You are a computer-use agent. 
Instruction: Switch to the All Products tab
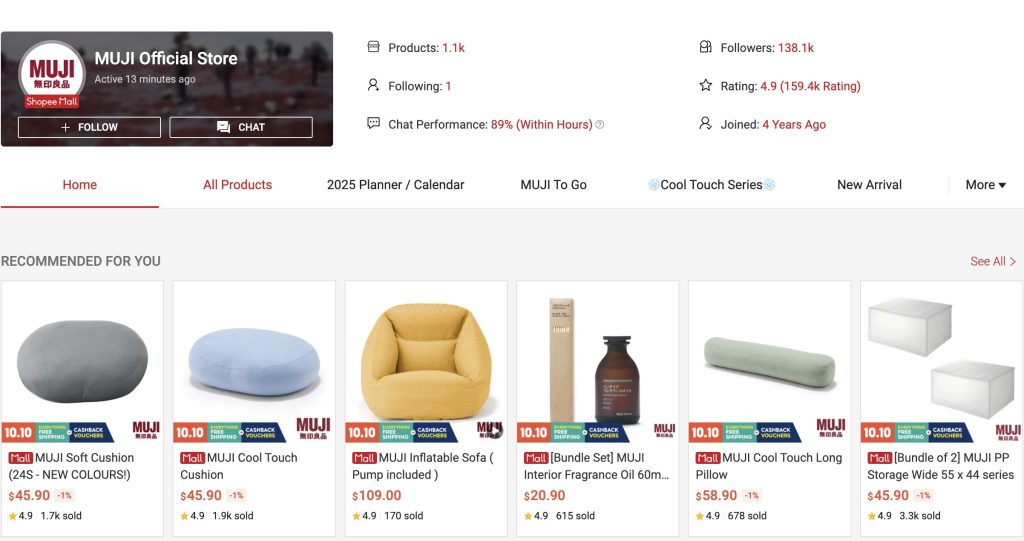tap(237, 185)
